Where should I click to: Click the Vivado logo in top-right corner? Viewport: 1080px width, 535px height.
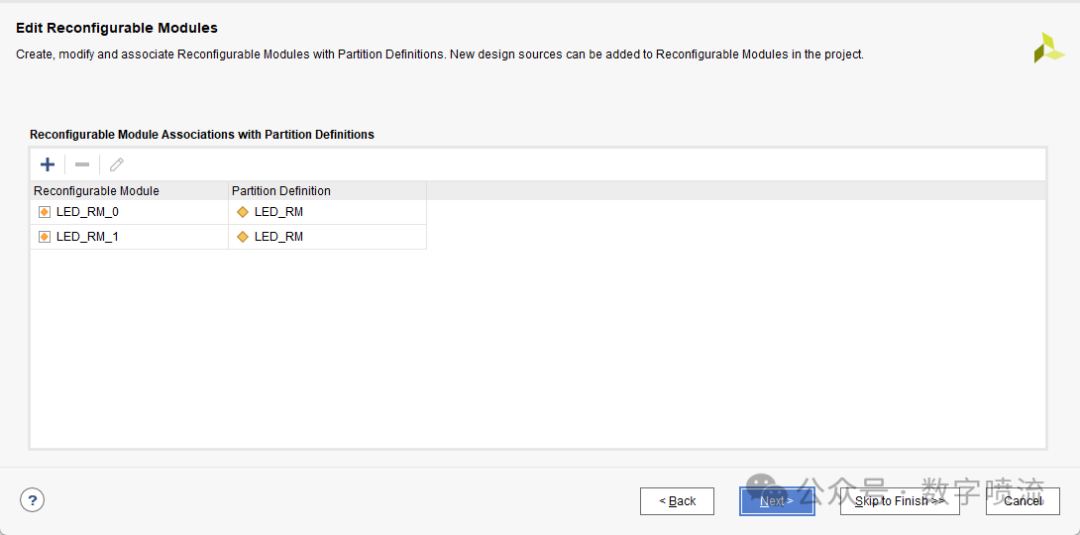pyautogui.click(x=1048, y=48)
